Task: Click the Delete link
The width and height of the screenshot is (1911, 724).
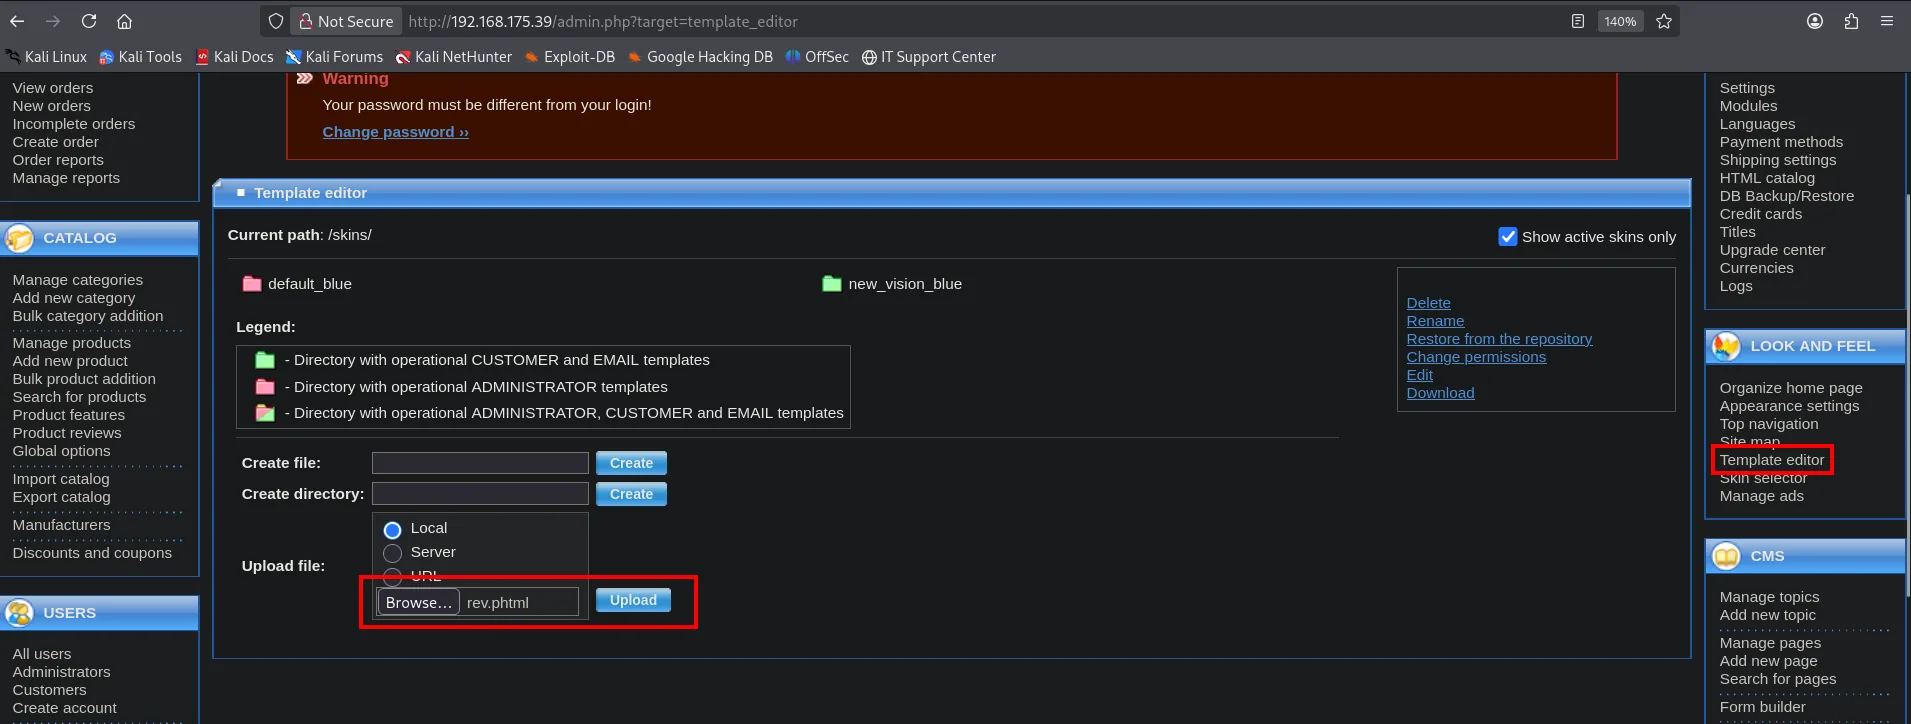Action: tap(1428, 303)
